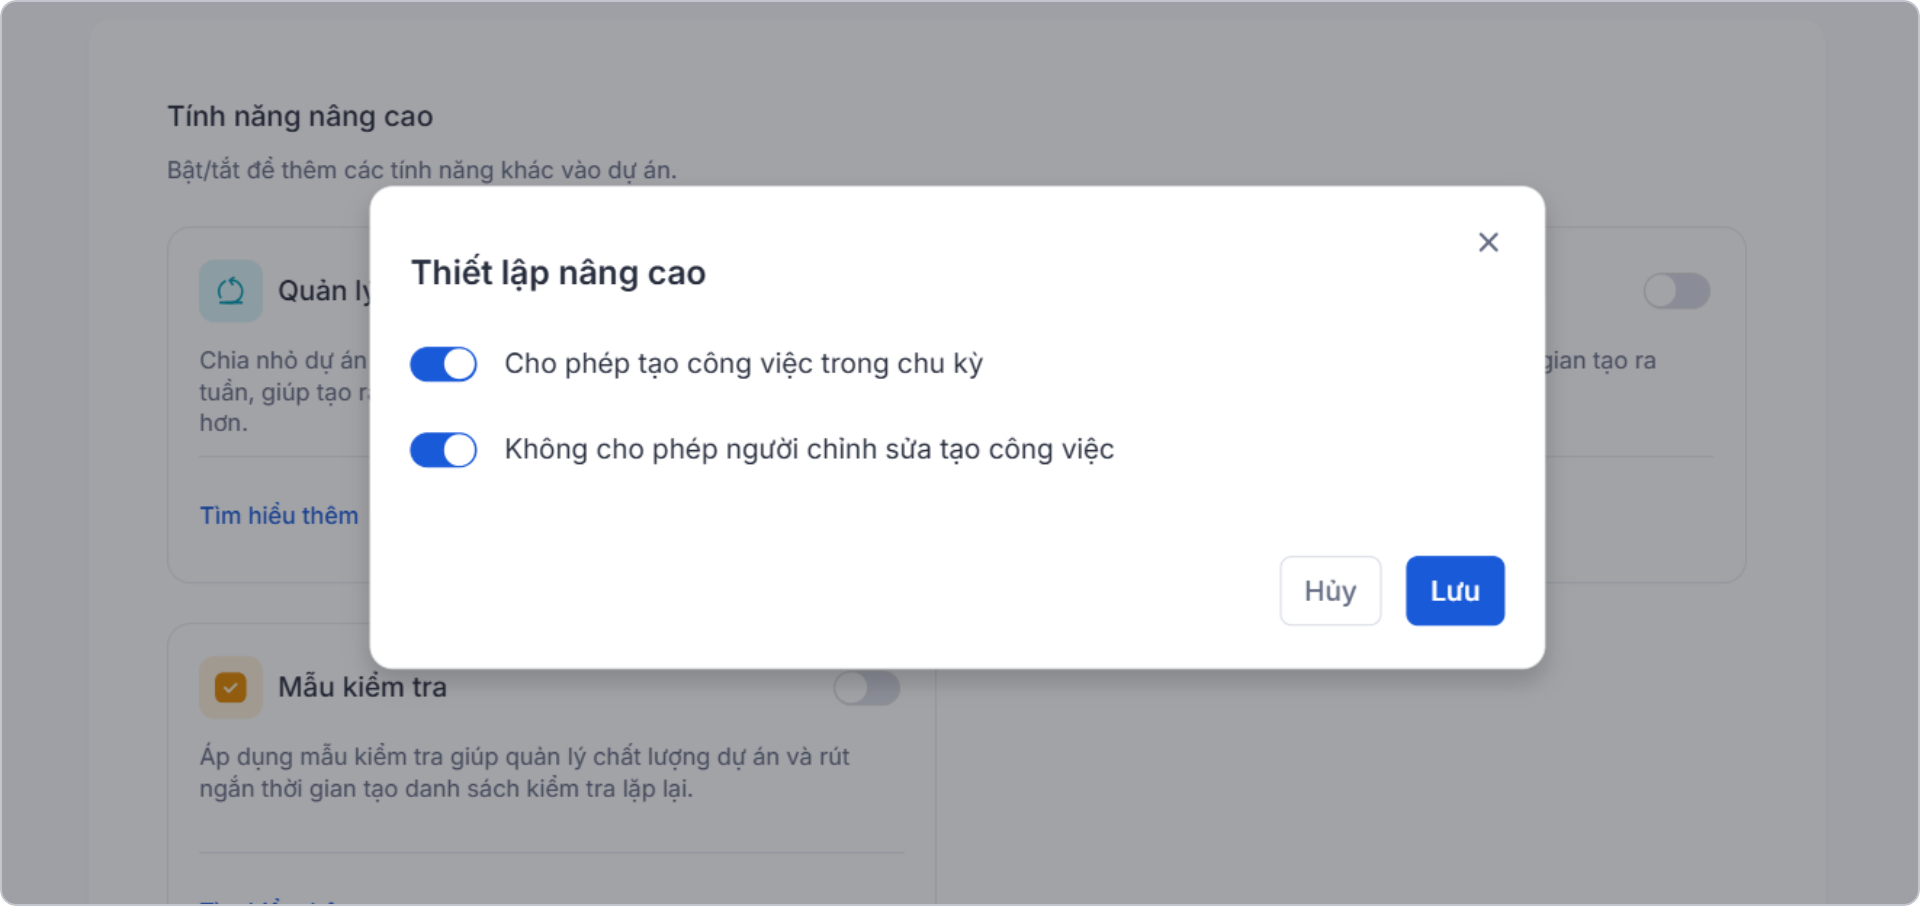Turn off 'Không cho phép người chỉnh sửa tạo công việc'
1920x906 pixels.
[x=443, y=450]
